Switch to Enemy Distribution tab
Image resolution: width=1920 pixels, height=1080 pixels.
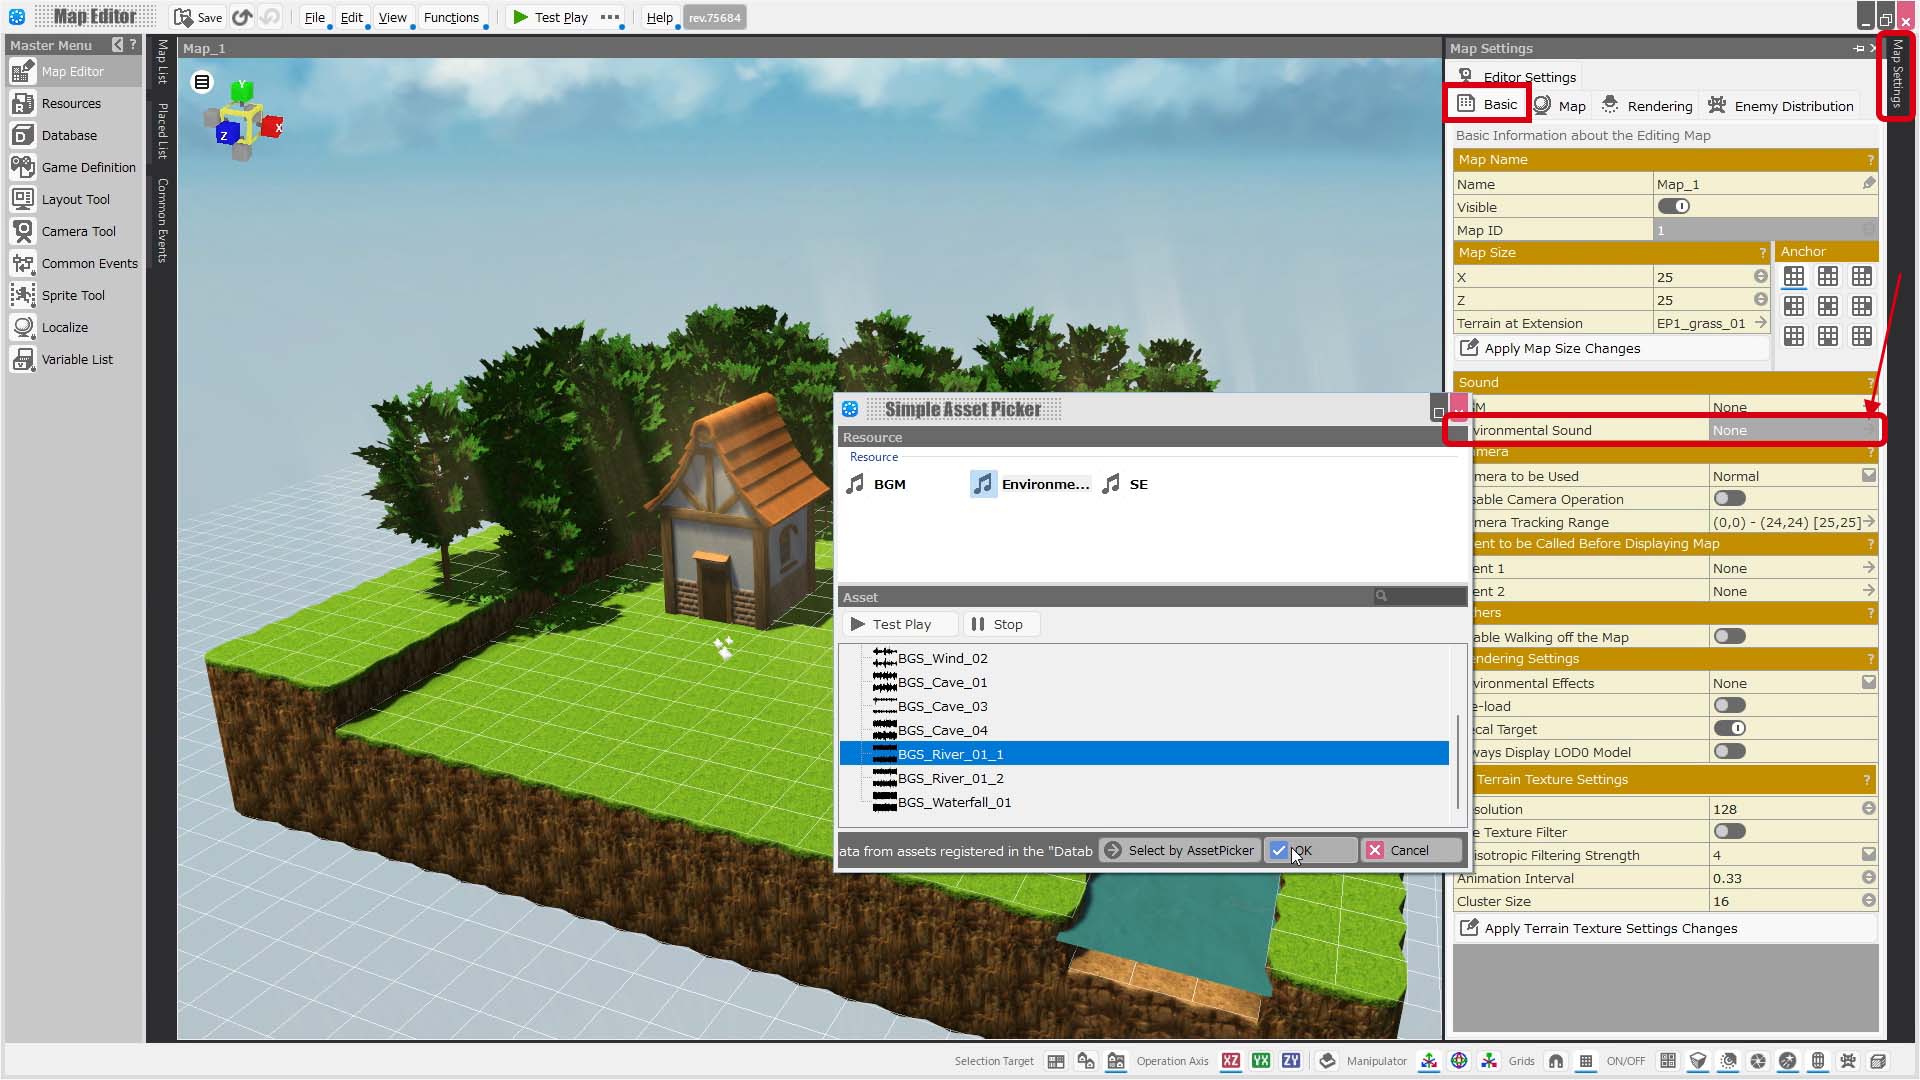(x=1780, y=106)
